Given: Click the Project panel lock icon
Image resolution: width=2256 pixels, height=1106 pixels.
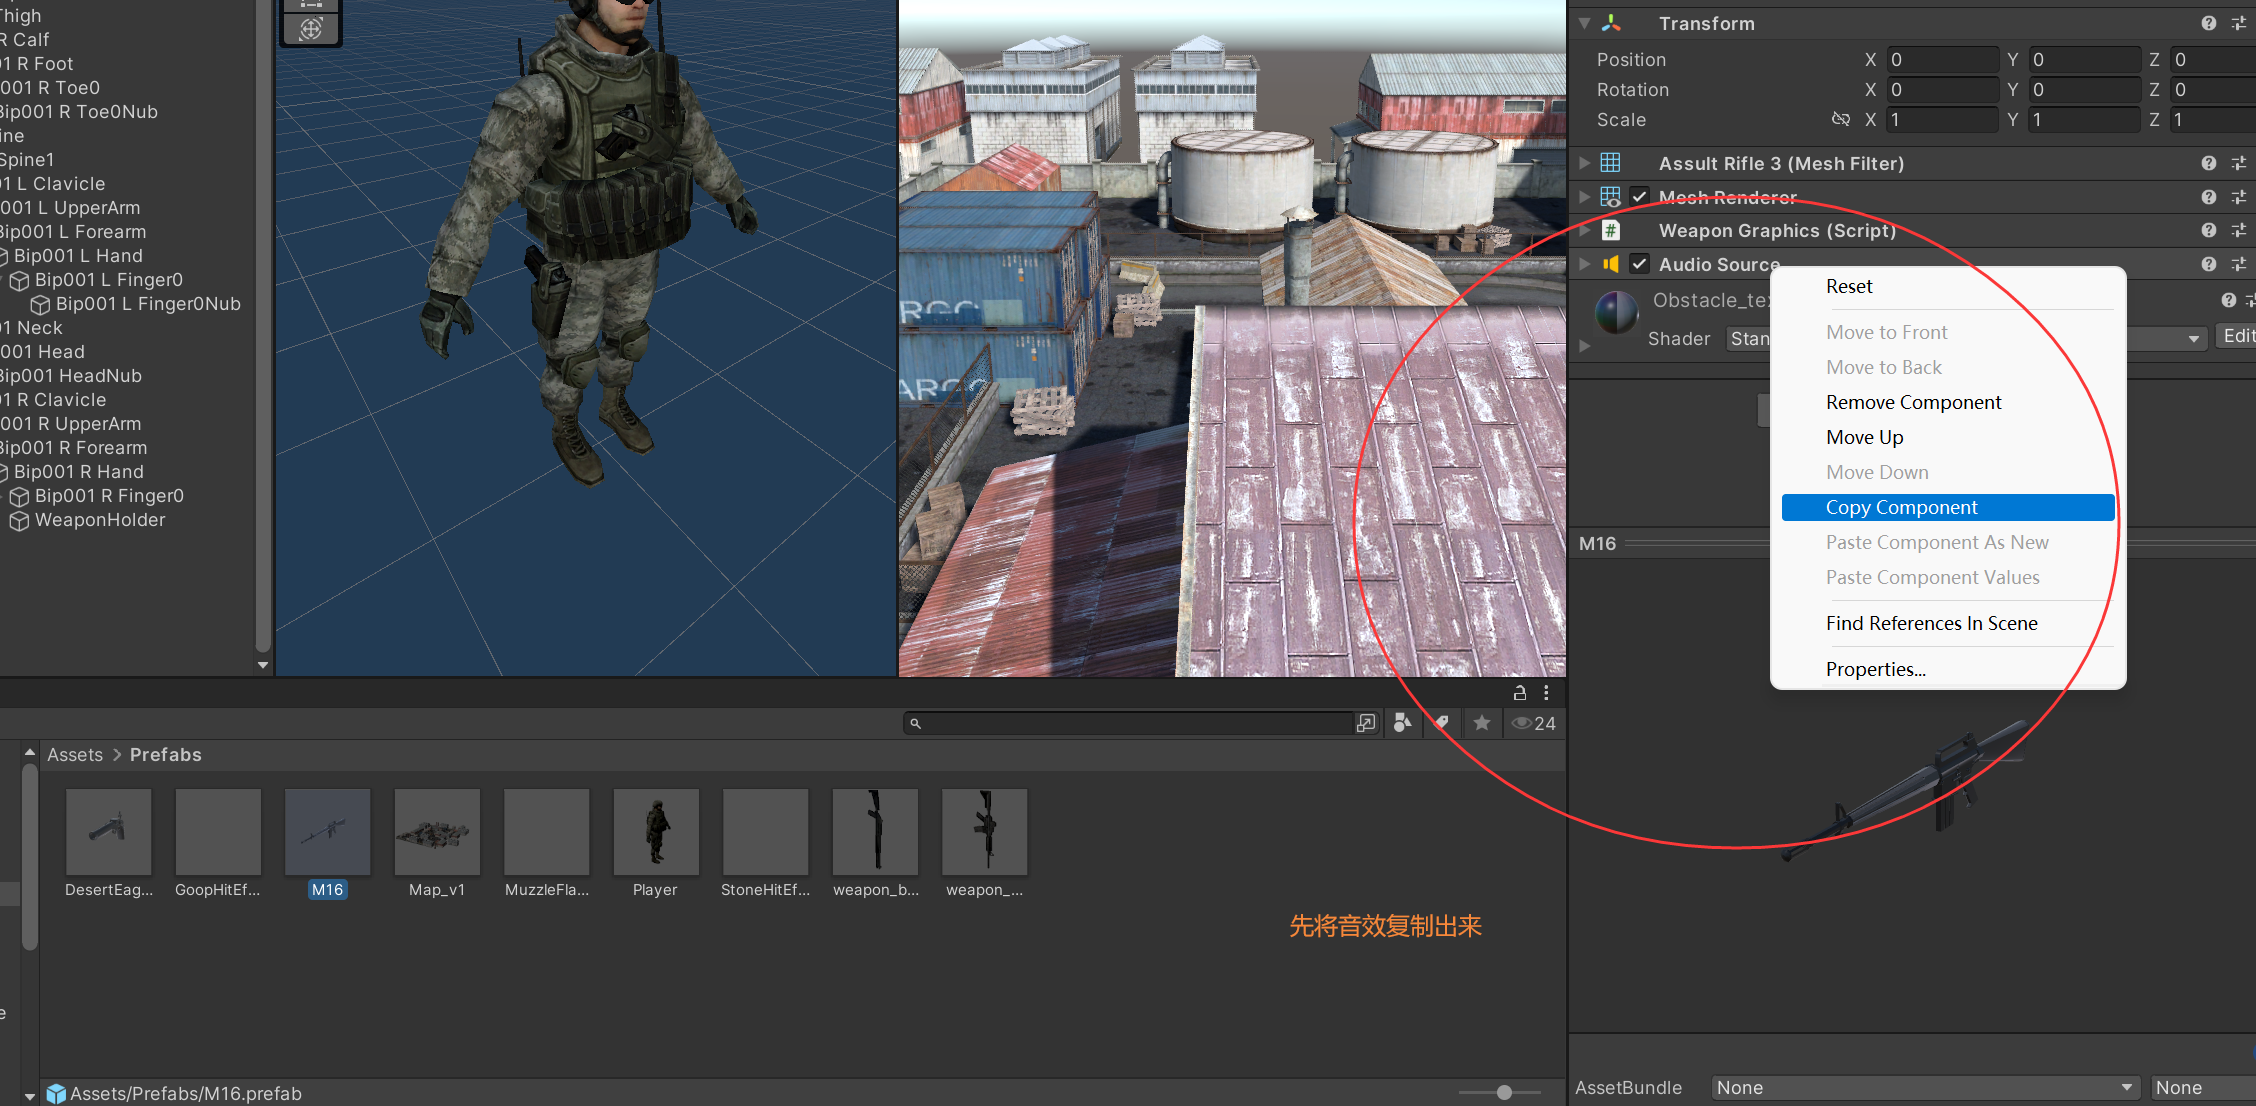Looking at the screenshot, I should (1520, 692).
